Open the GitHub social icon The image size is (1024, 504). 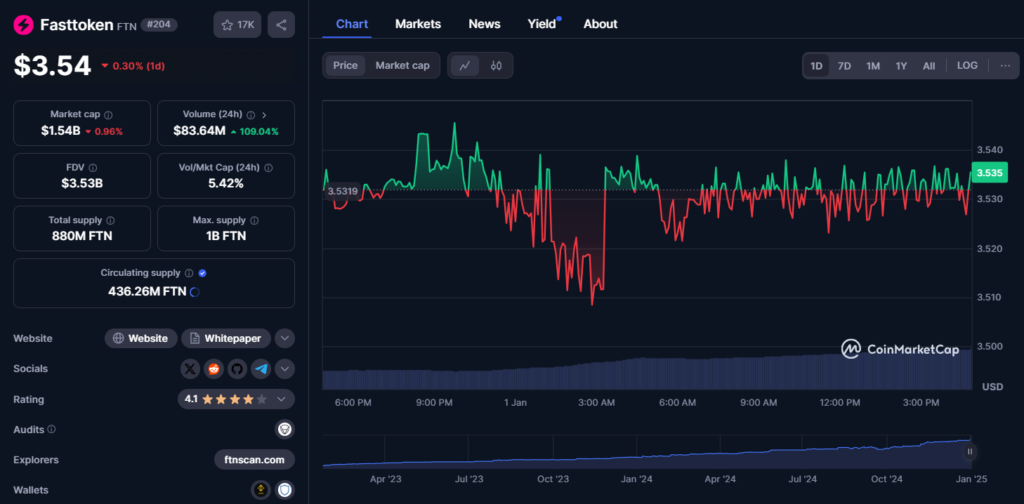[x=237, y=369]
